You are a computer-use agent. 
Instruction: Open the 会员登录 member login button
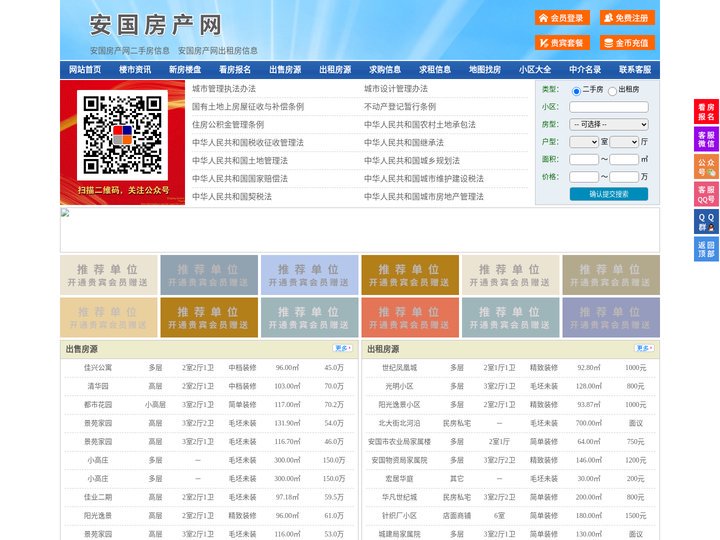click(x=562, y=18)
